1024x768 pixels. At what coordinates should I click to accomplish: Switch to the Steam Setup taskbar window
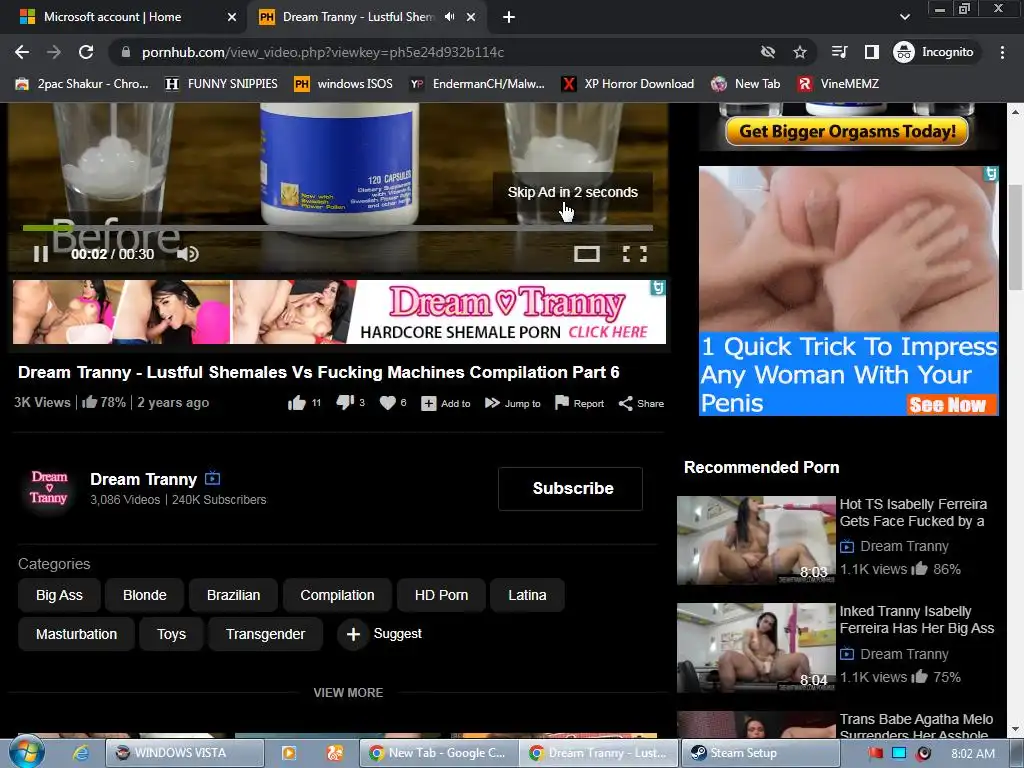coord(758,753)
